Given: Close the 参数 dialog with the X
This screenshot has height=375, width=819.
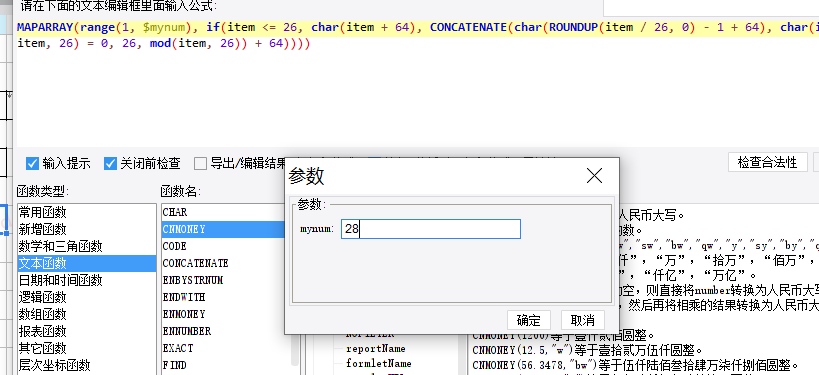Looking at the screenshot, I should 594,176.
